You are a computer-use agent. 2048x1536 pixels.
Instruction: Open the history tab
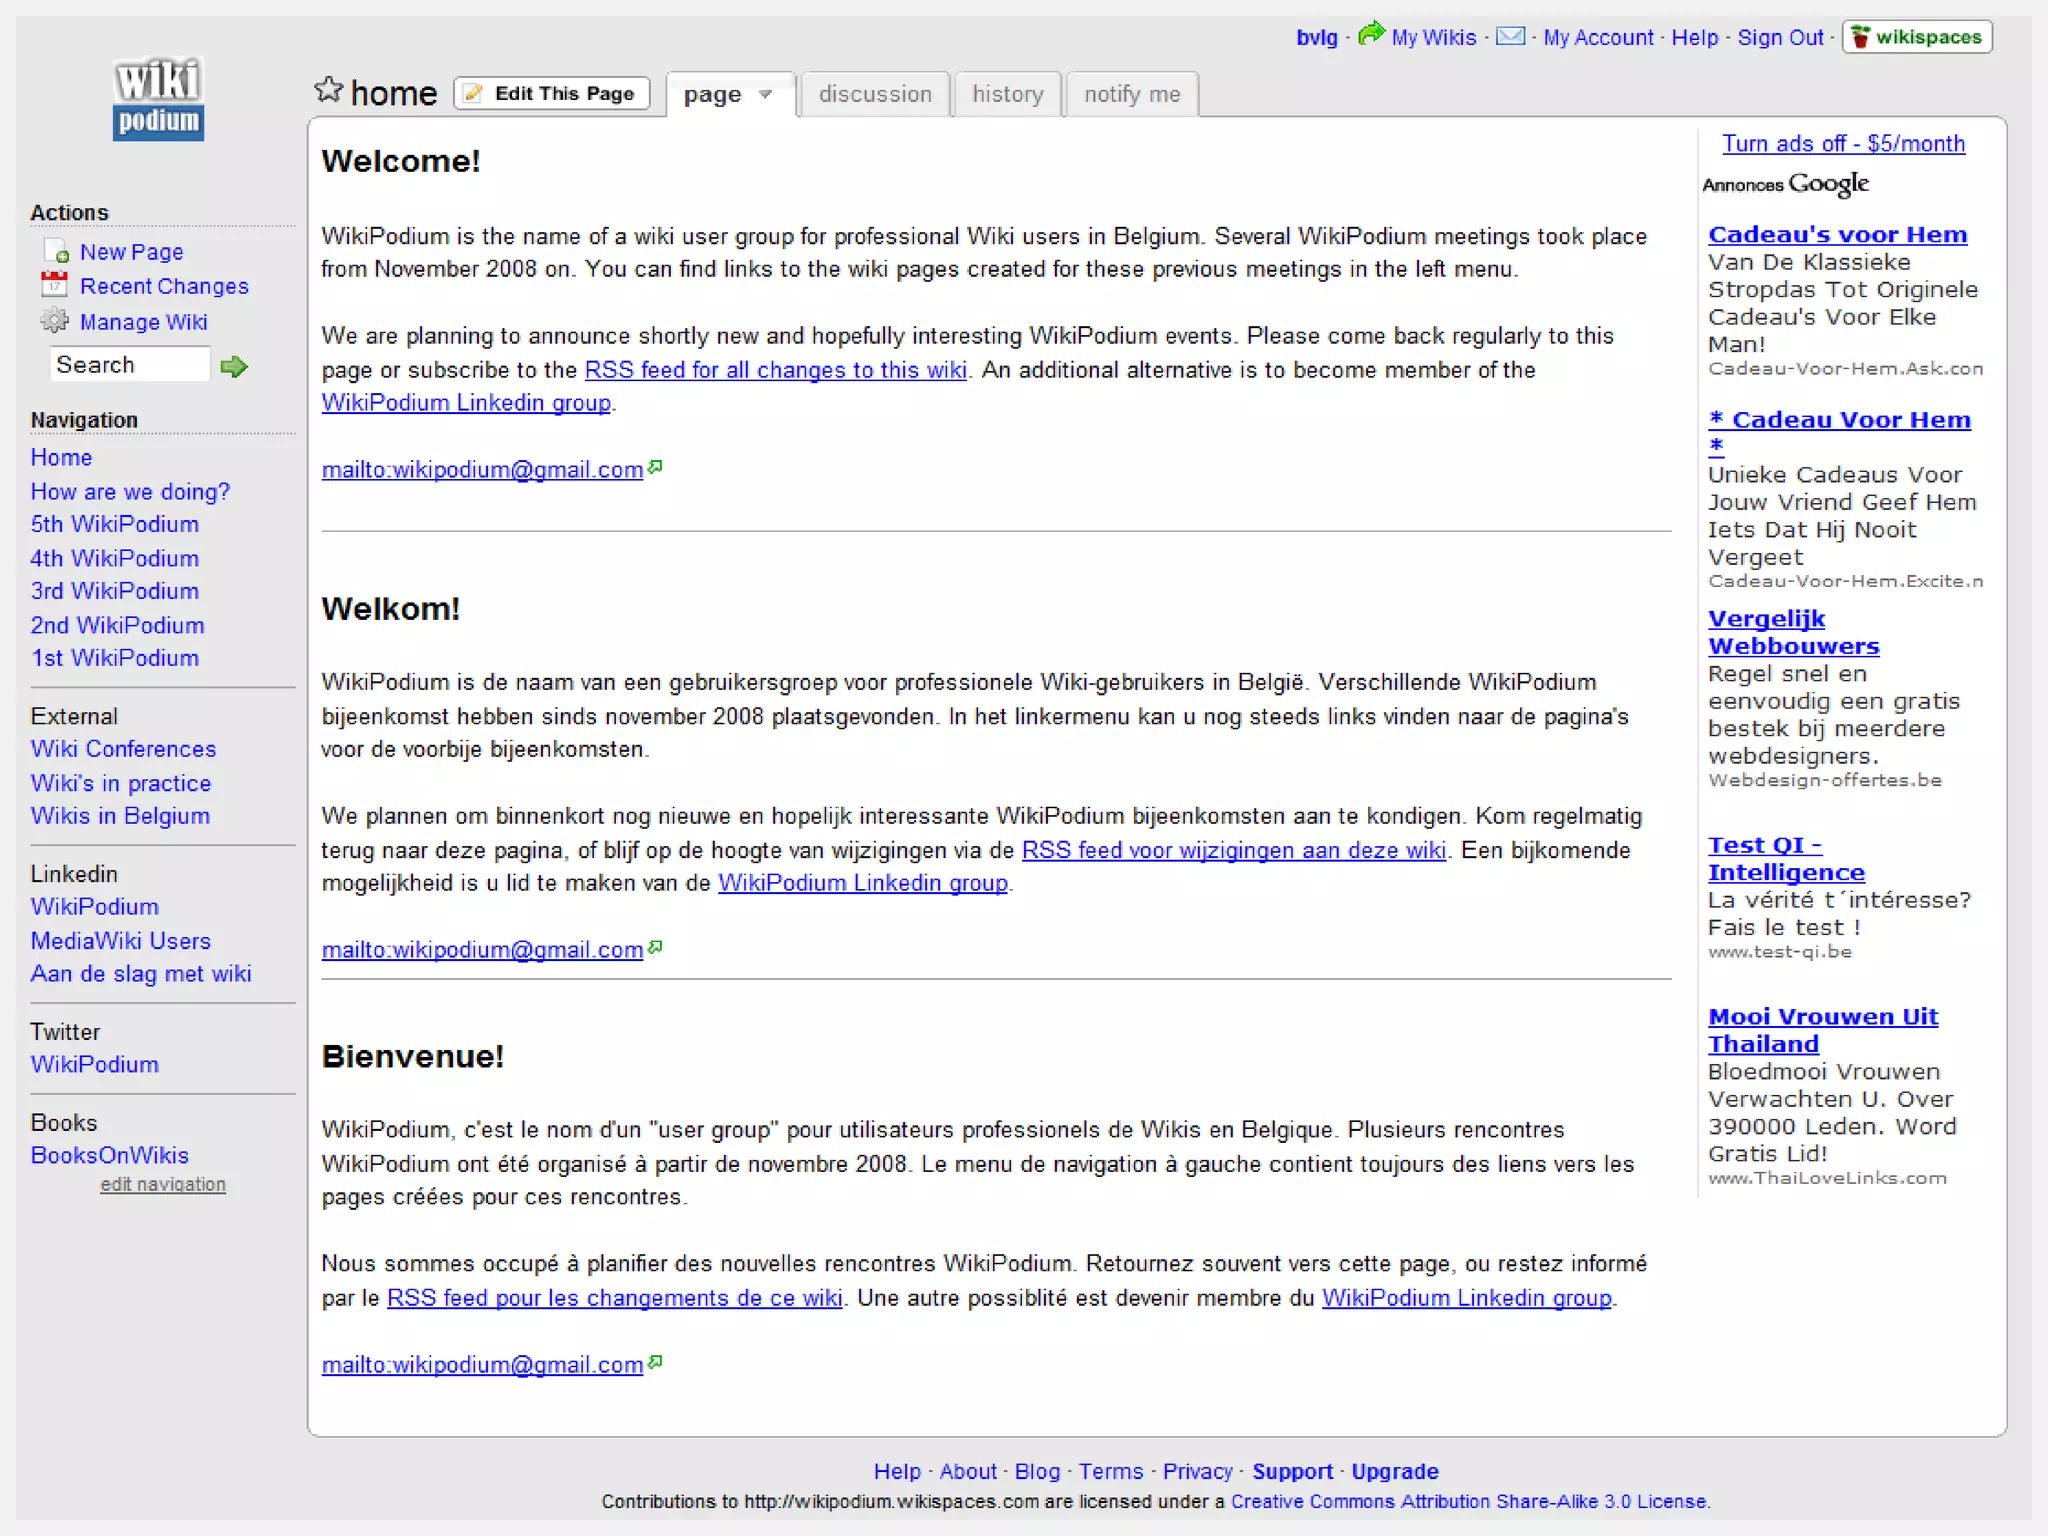click(x=1008, y=94)
